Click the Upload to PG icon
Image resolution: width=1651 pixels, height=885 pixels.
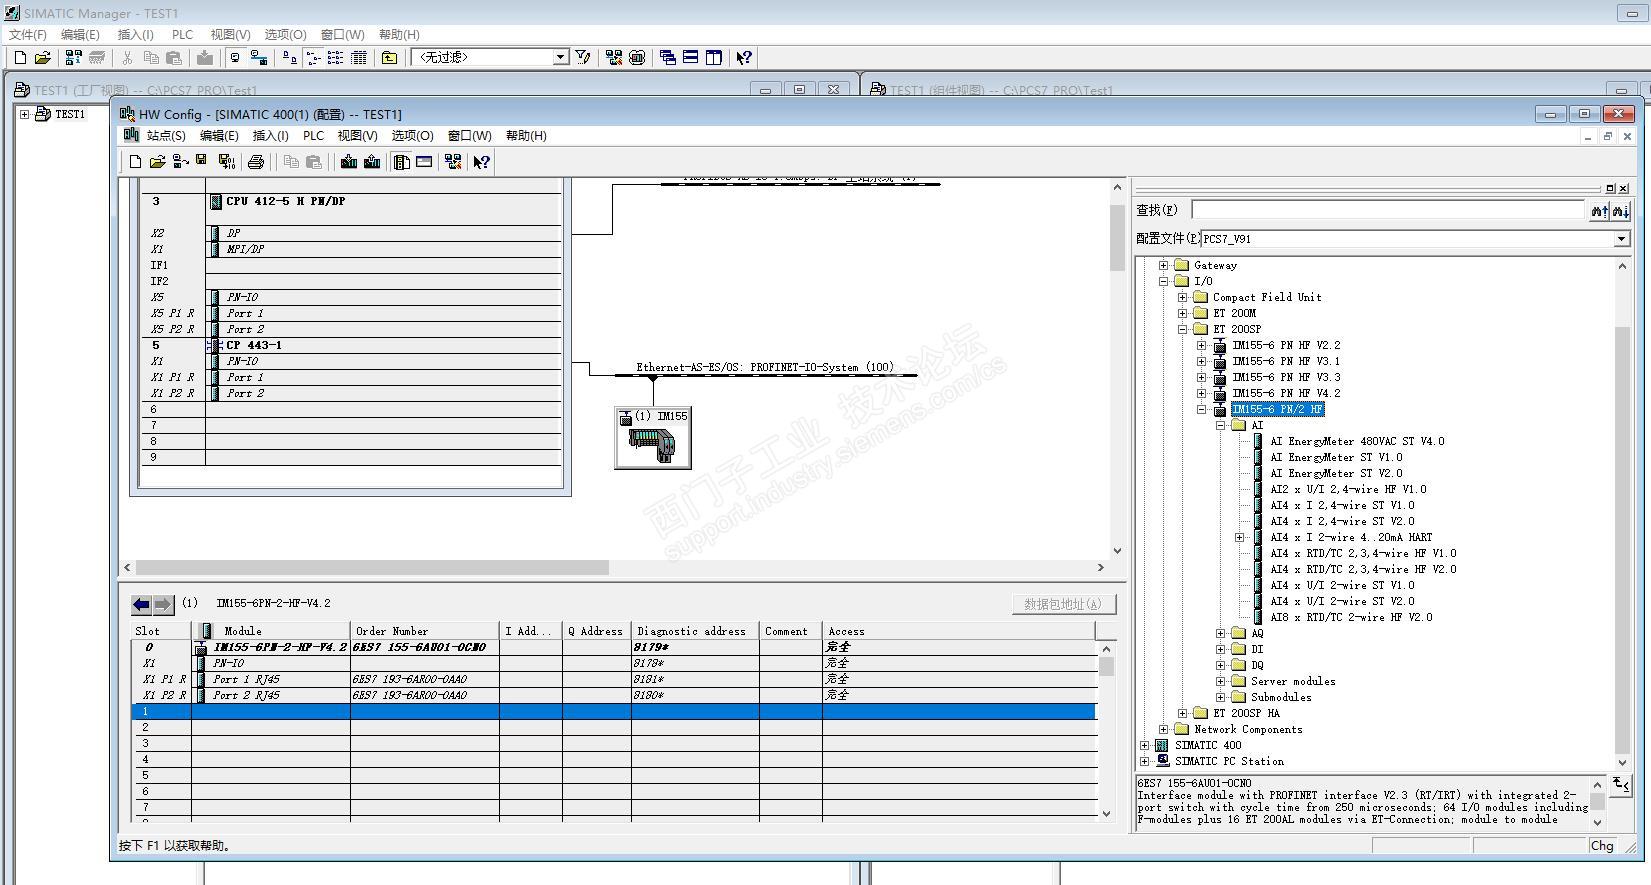[x=371, y=162]
